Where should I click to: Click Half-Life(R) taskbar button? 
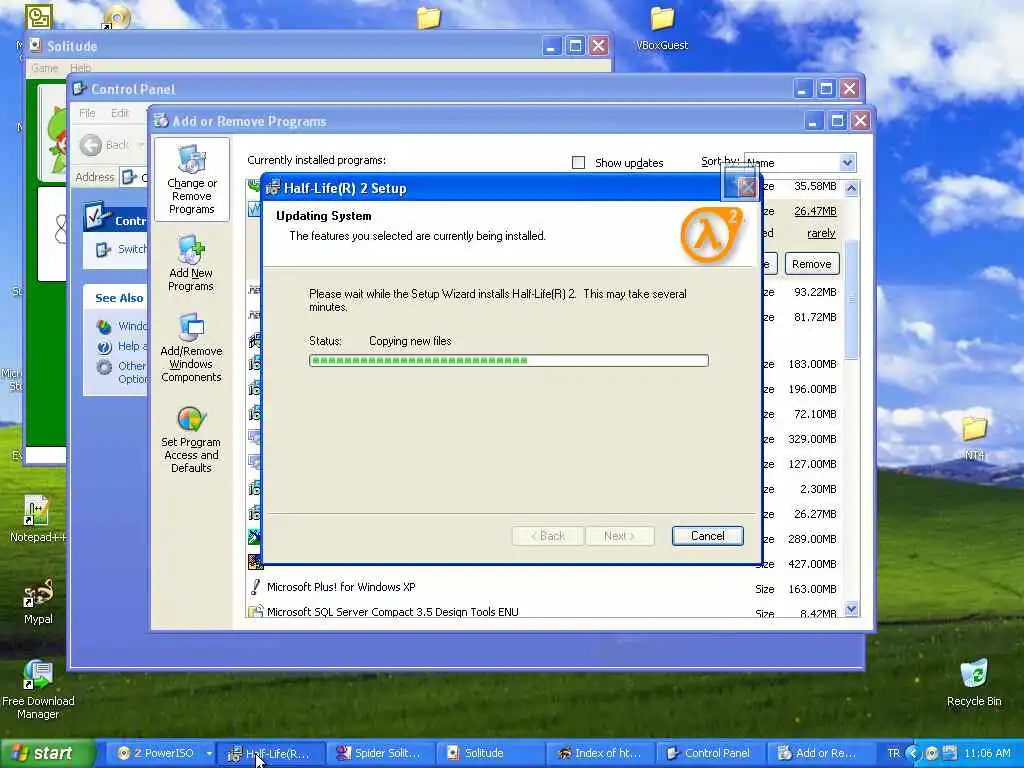[270, 753]
